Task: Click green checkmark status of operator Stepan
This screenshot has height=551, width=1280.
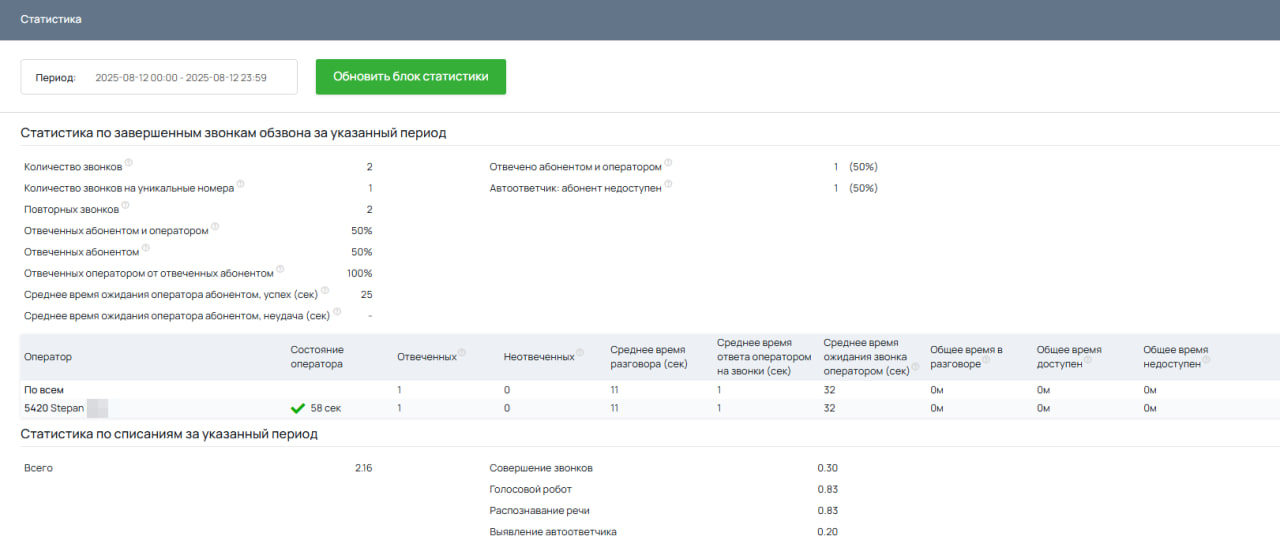Action: pos(297,408)
